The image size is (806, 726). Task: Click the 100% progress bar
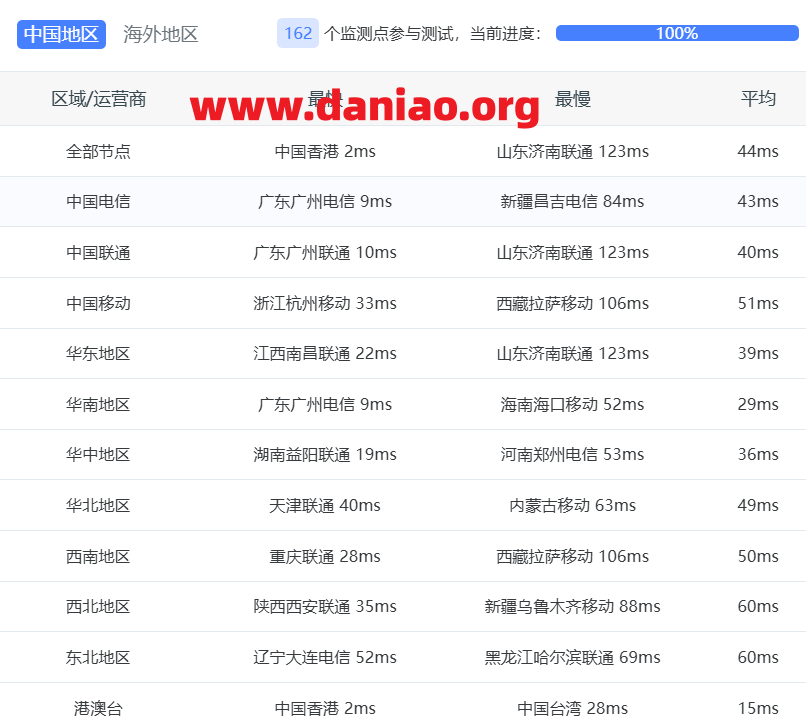pos(677,33)
